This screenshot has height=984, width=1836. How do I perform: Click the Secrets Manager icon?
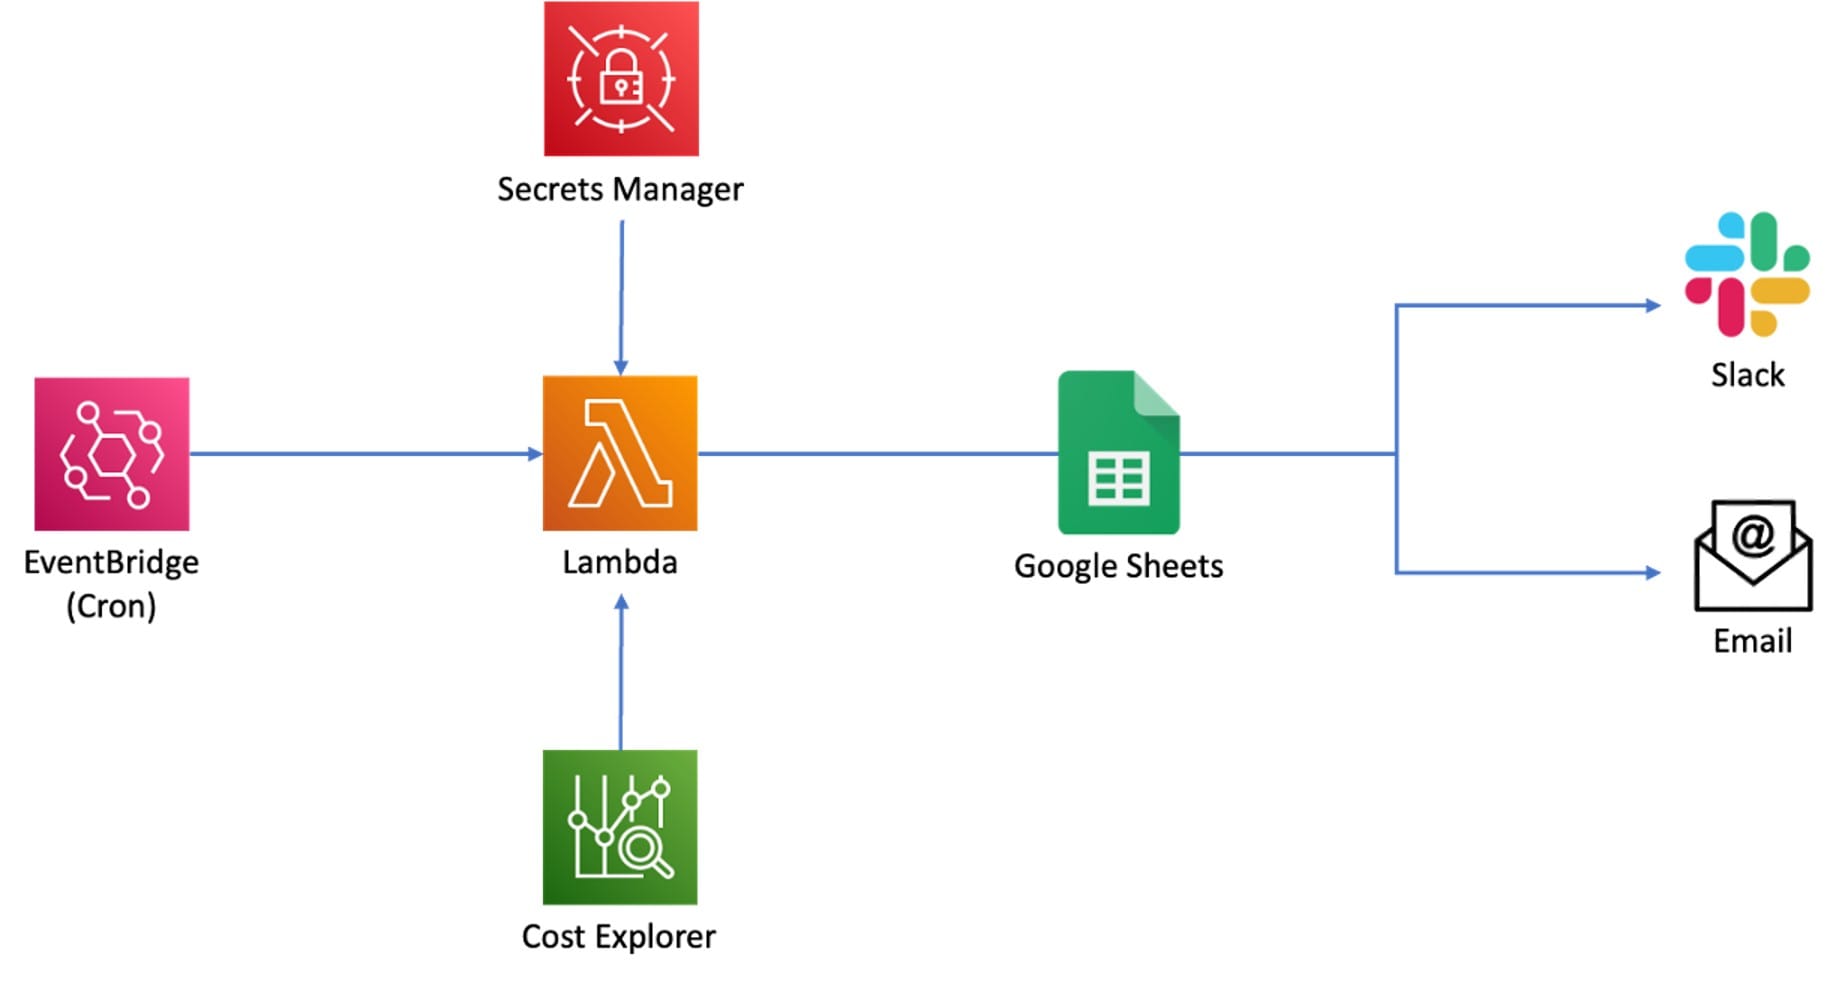point(621,79)
